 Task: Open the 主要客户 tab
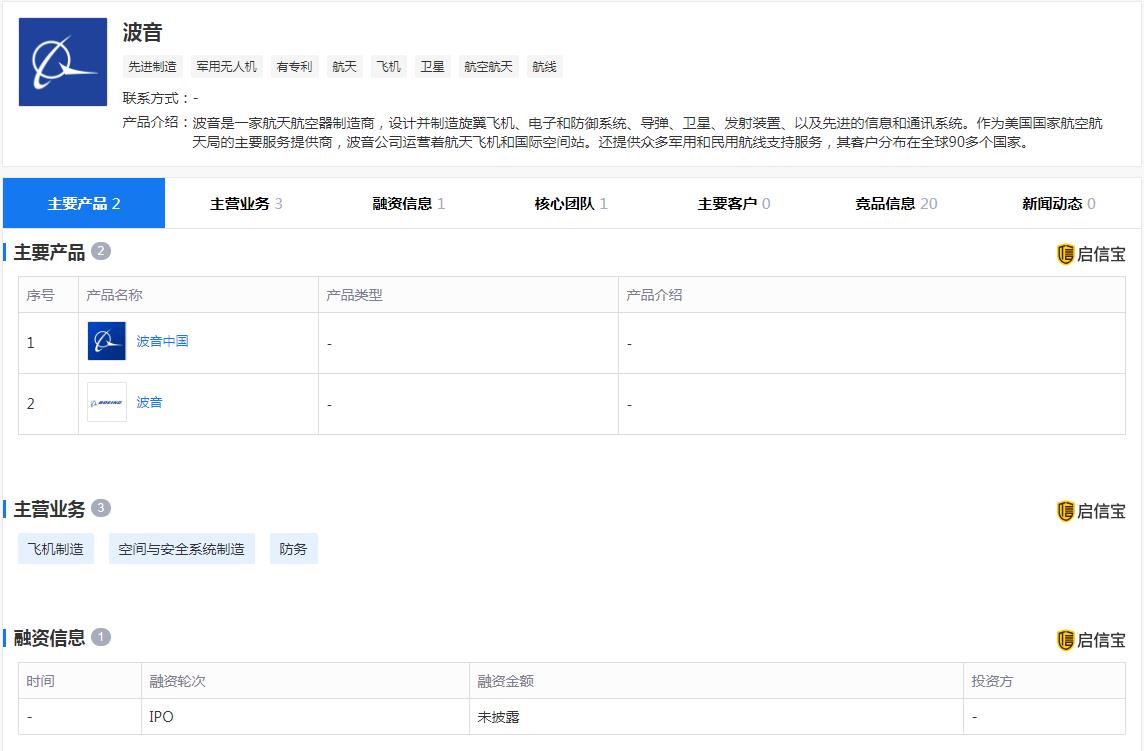[733, 204]
